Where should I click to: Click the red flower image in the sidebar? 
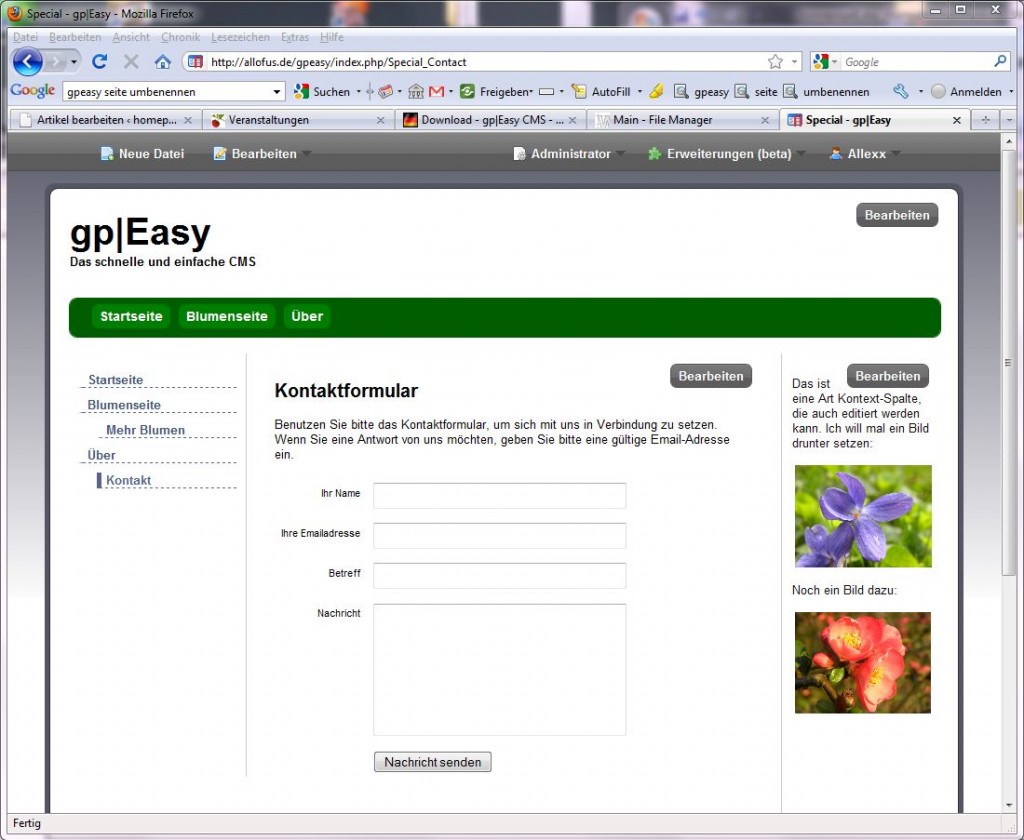pyautogui.click(x=861, y=662)
